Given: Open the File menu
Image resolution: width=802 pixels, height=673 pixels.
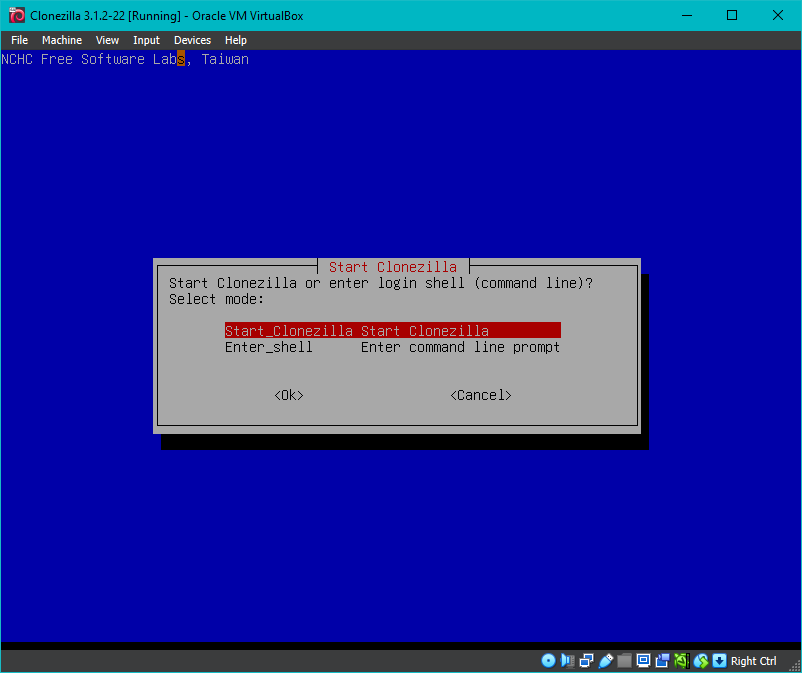Looking at the screenshot, I should 19,40.
